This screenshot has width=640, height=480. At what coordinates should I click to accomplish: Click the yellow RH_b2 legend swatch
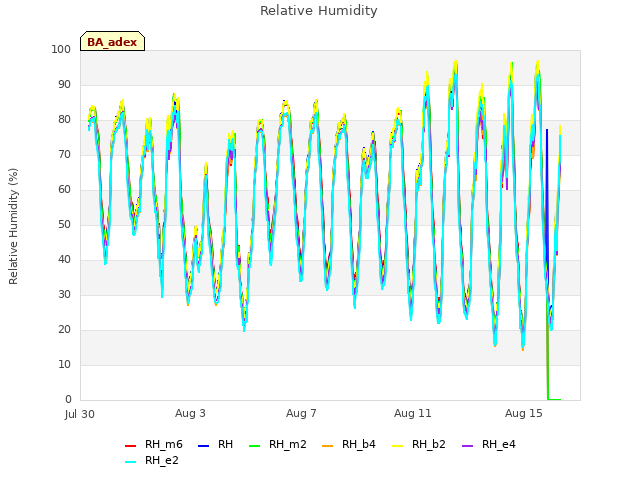(x=397, y=446)
